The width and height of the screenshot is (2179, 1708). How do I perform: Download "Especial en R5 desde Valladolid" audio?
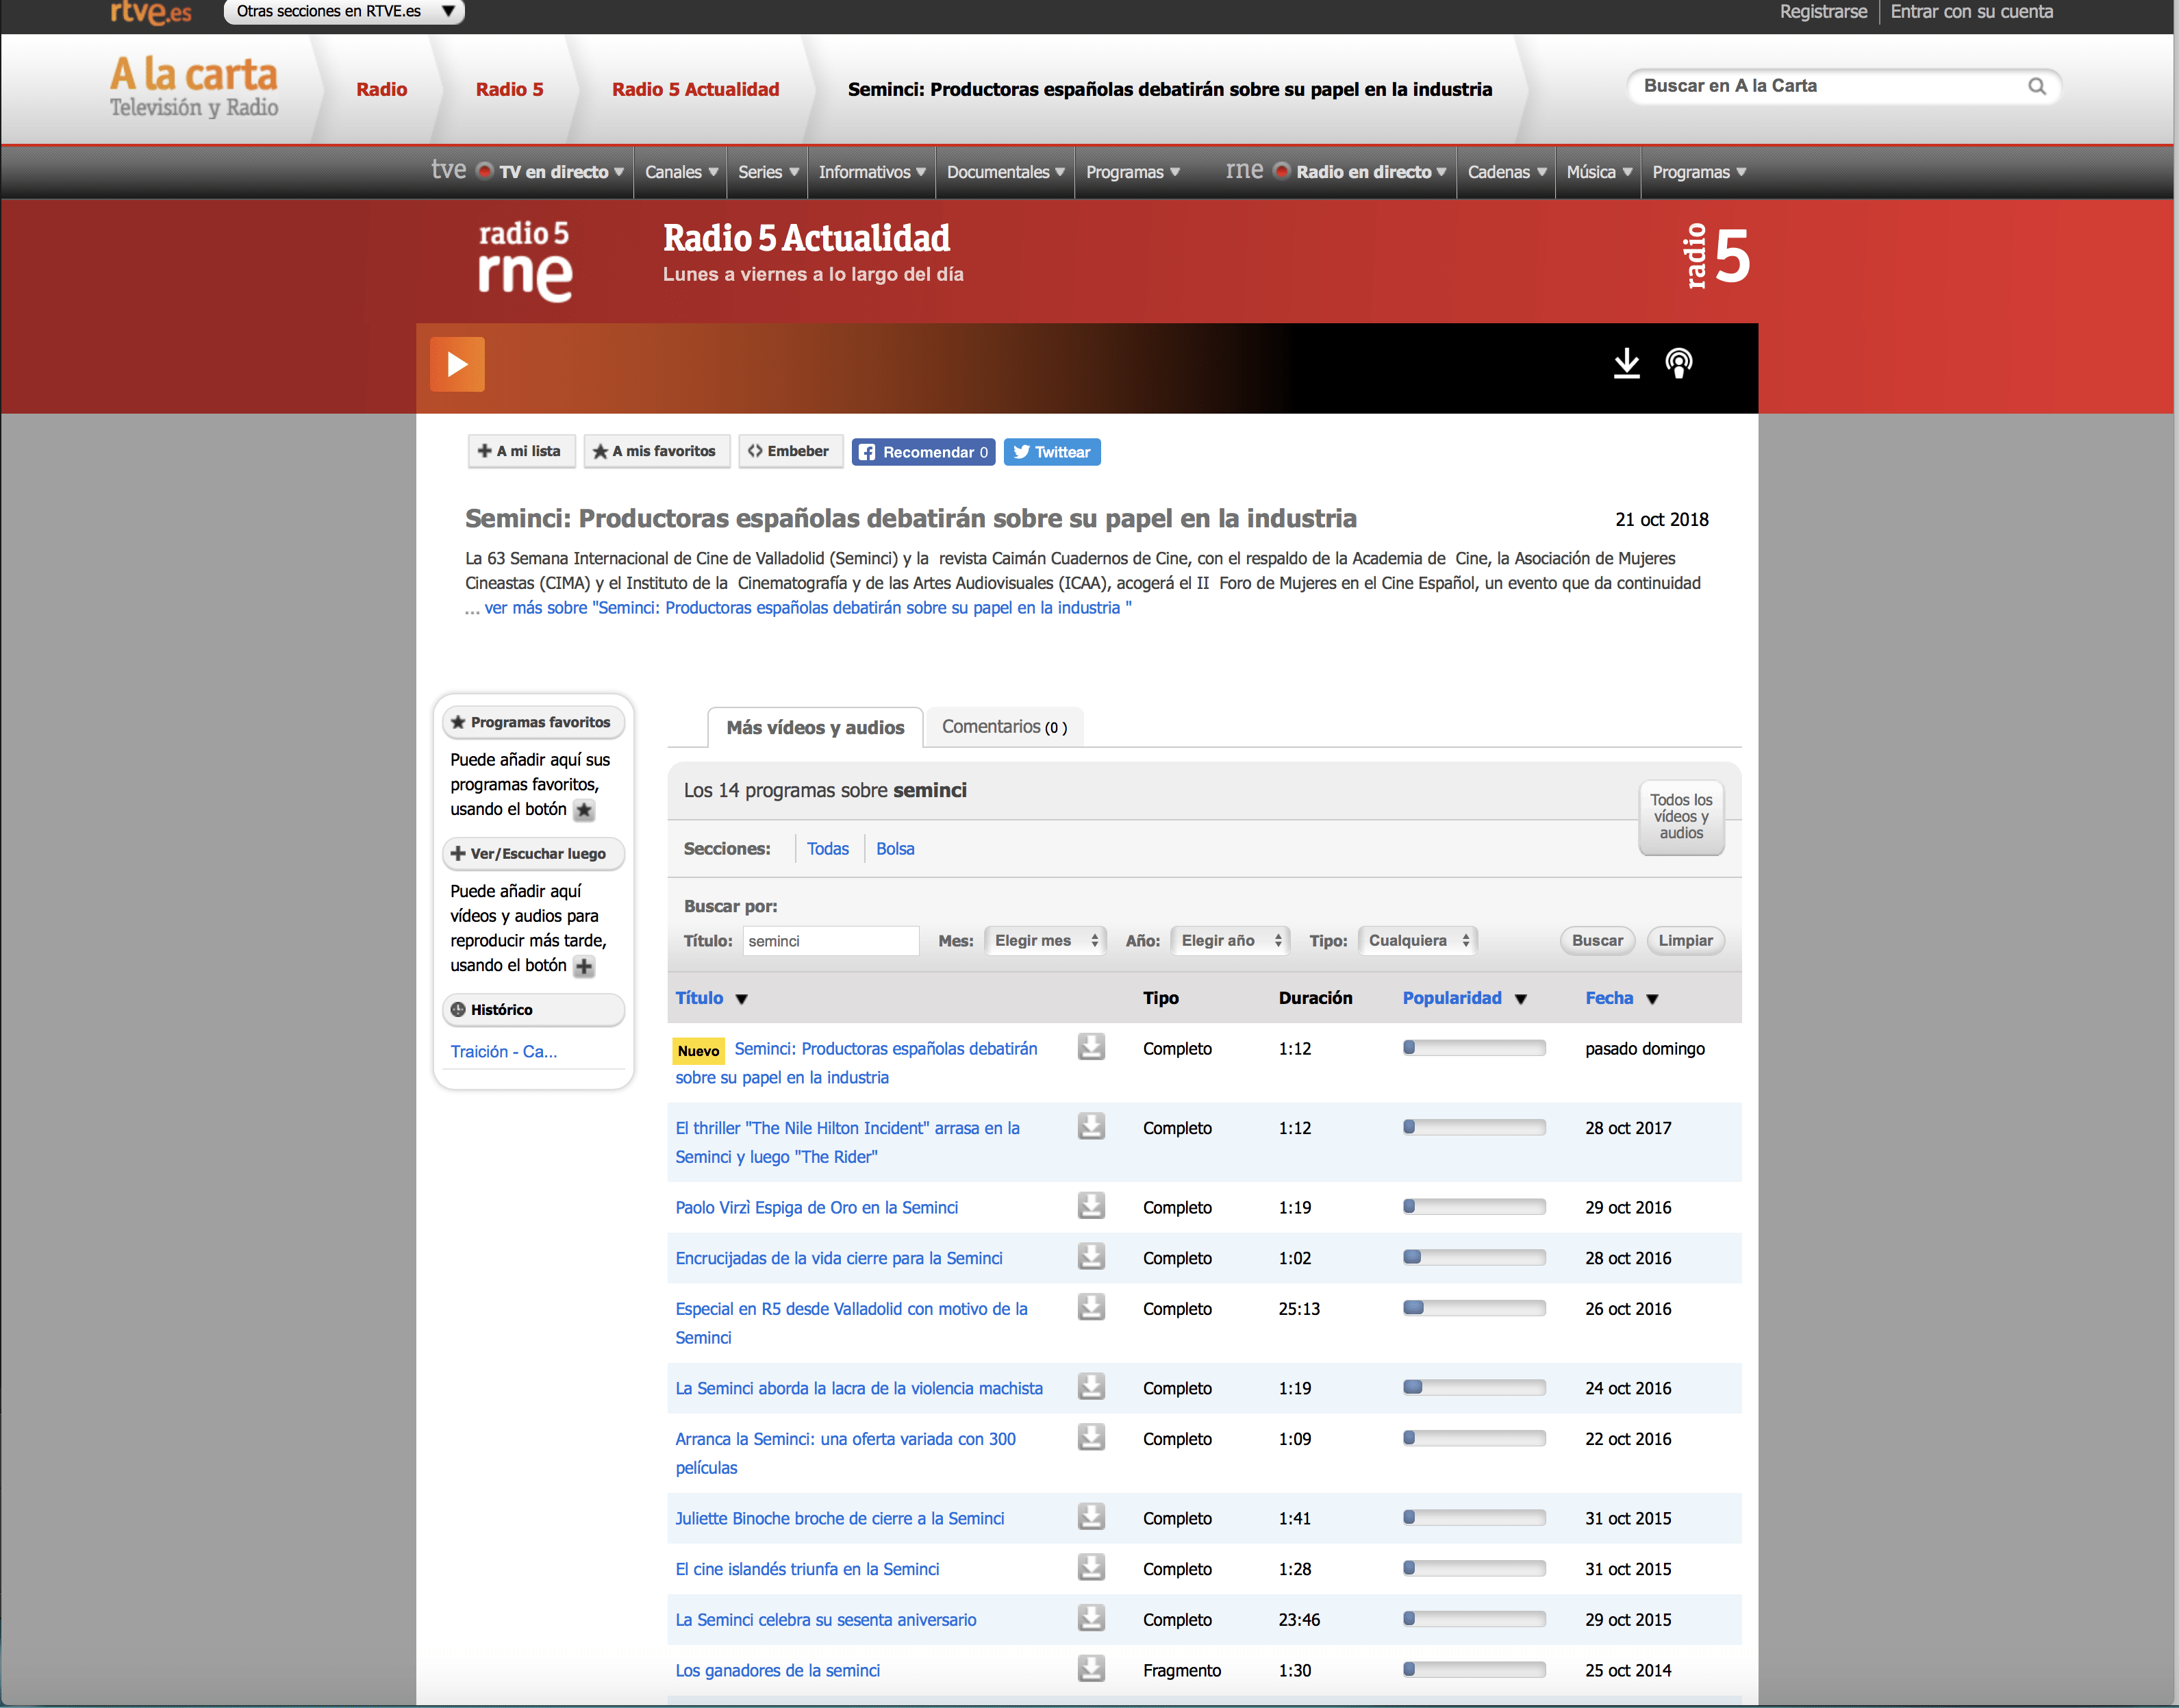pos(1091,1307)
